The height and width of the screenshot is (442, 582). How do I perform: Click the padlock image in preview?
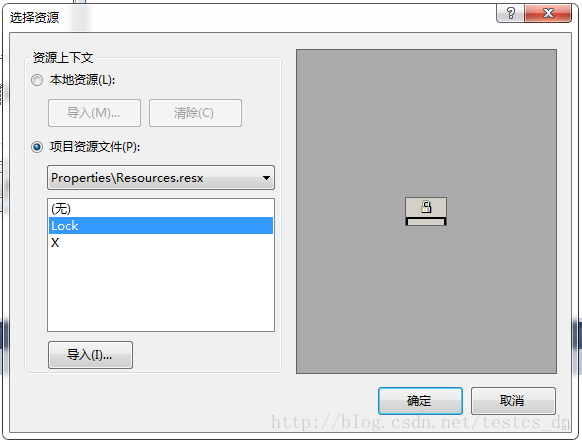pos(426,211)
